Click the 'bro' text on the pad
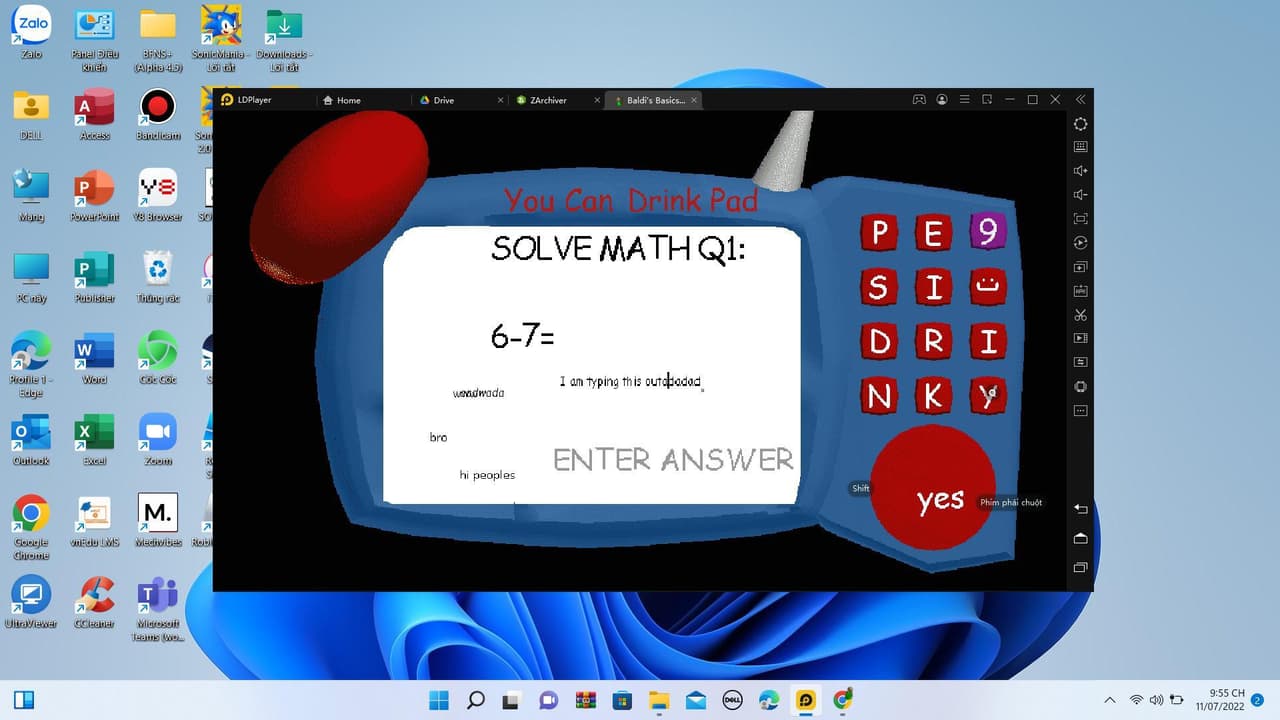This screenshot has height=720, width=1280. point(438,437)
